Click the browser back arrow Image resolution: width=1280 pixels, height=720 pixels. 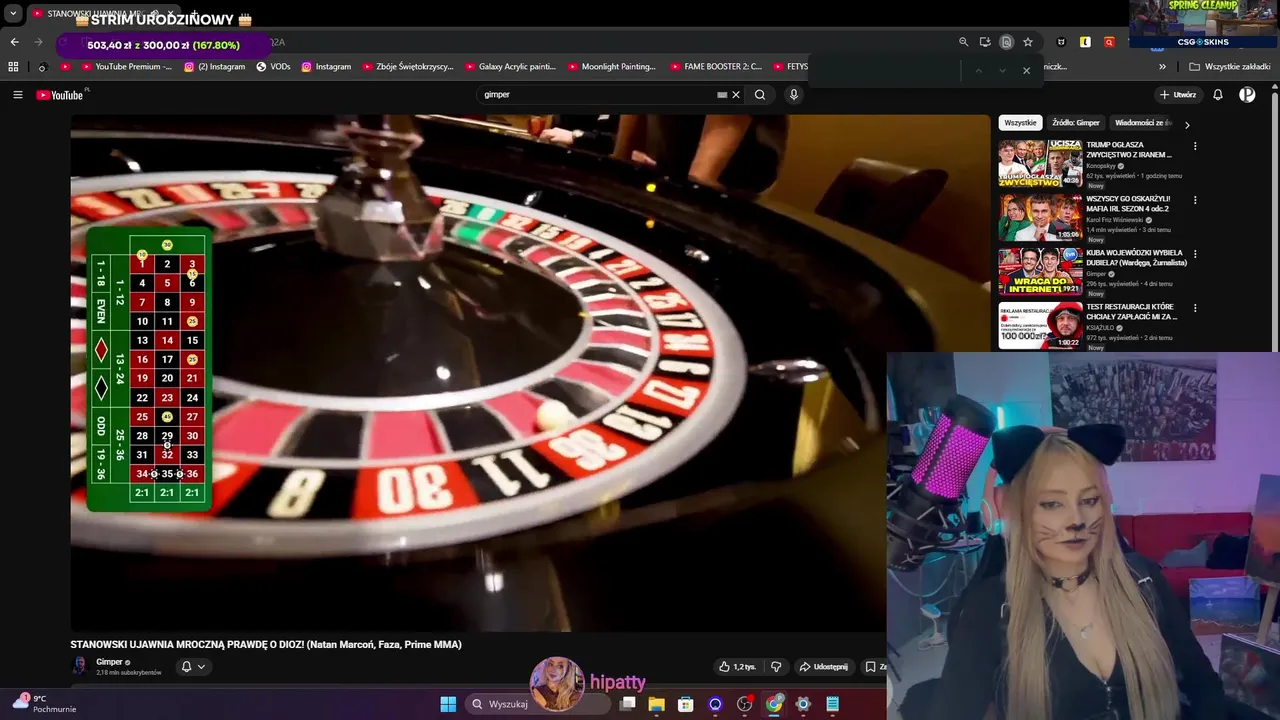pyautogui.click(x=14, y=42)
